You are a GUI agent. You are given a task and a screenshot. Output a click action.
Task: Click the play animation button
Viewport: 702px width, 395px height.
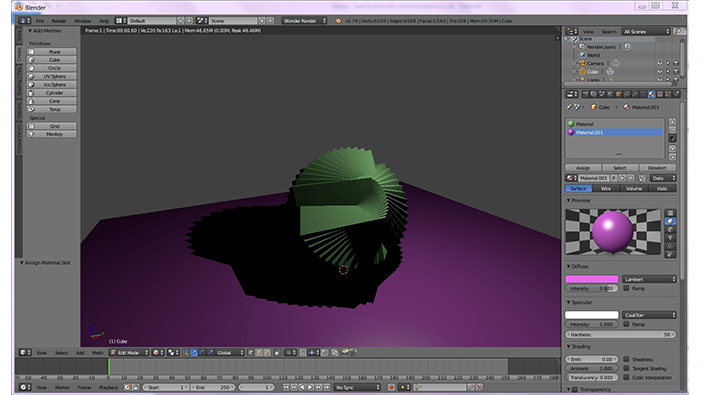tap(310, 387)
